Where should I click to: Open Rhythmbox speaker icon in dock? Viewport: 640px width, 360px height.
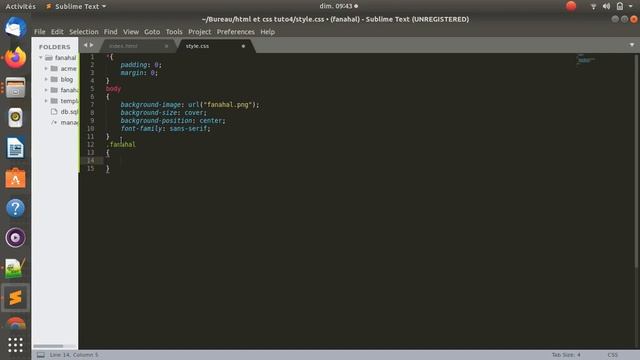click(x=15, y=118)
